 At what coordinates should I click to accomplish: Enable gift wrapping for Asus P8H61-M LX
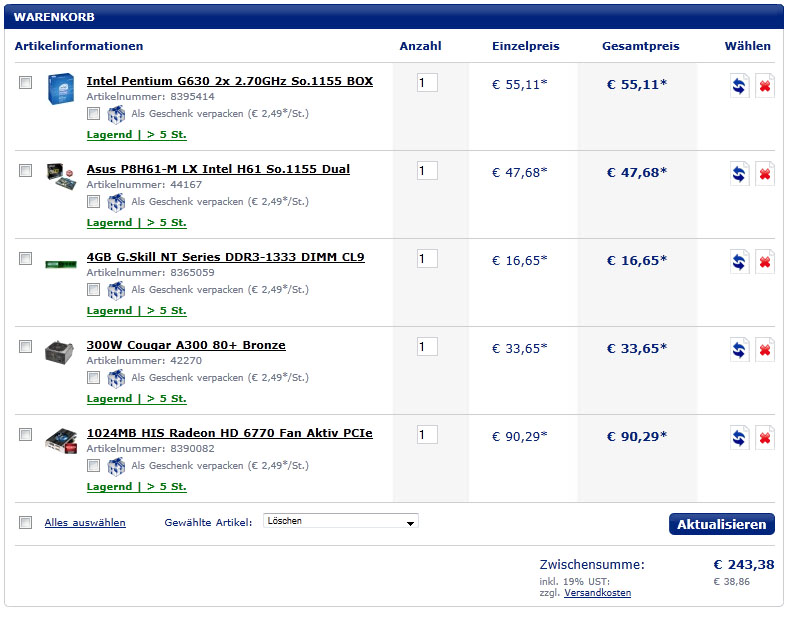[x=93, y=201]
